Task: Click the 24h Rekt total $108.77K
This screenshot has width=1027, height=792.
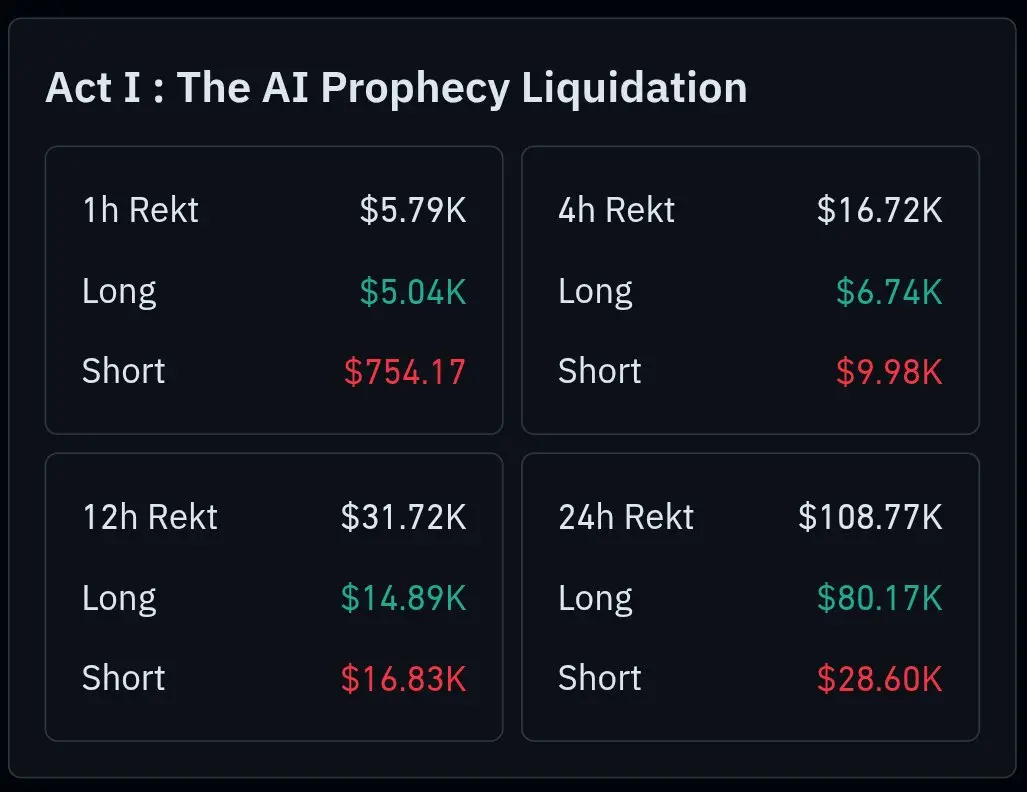Action: 870,517
